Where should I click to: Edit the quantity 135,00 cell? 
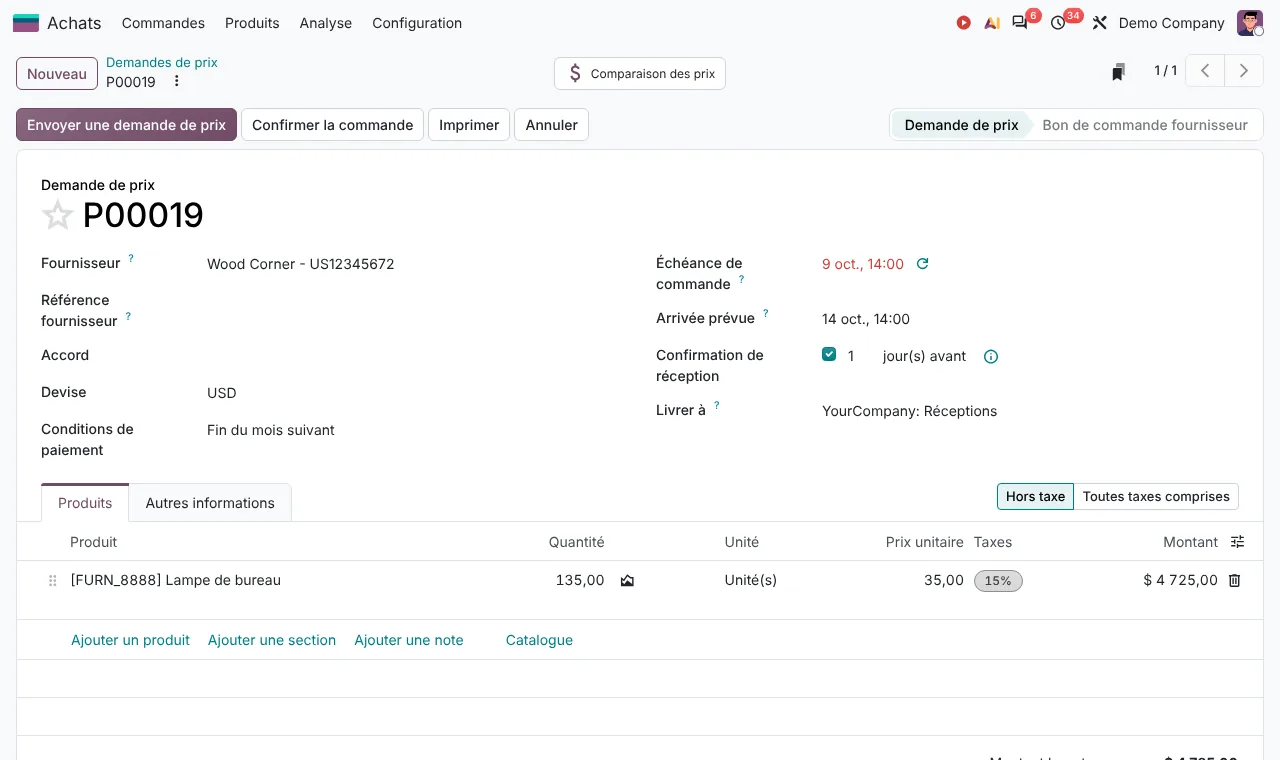pos(580,580)
